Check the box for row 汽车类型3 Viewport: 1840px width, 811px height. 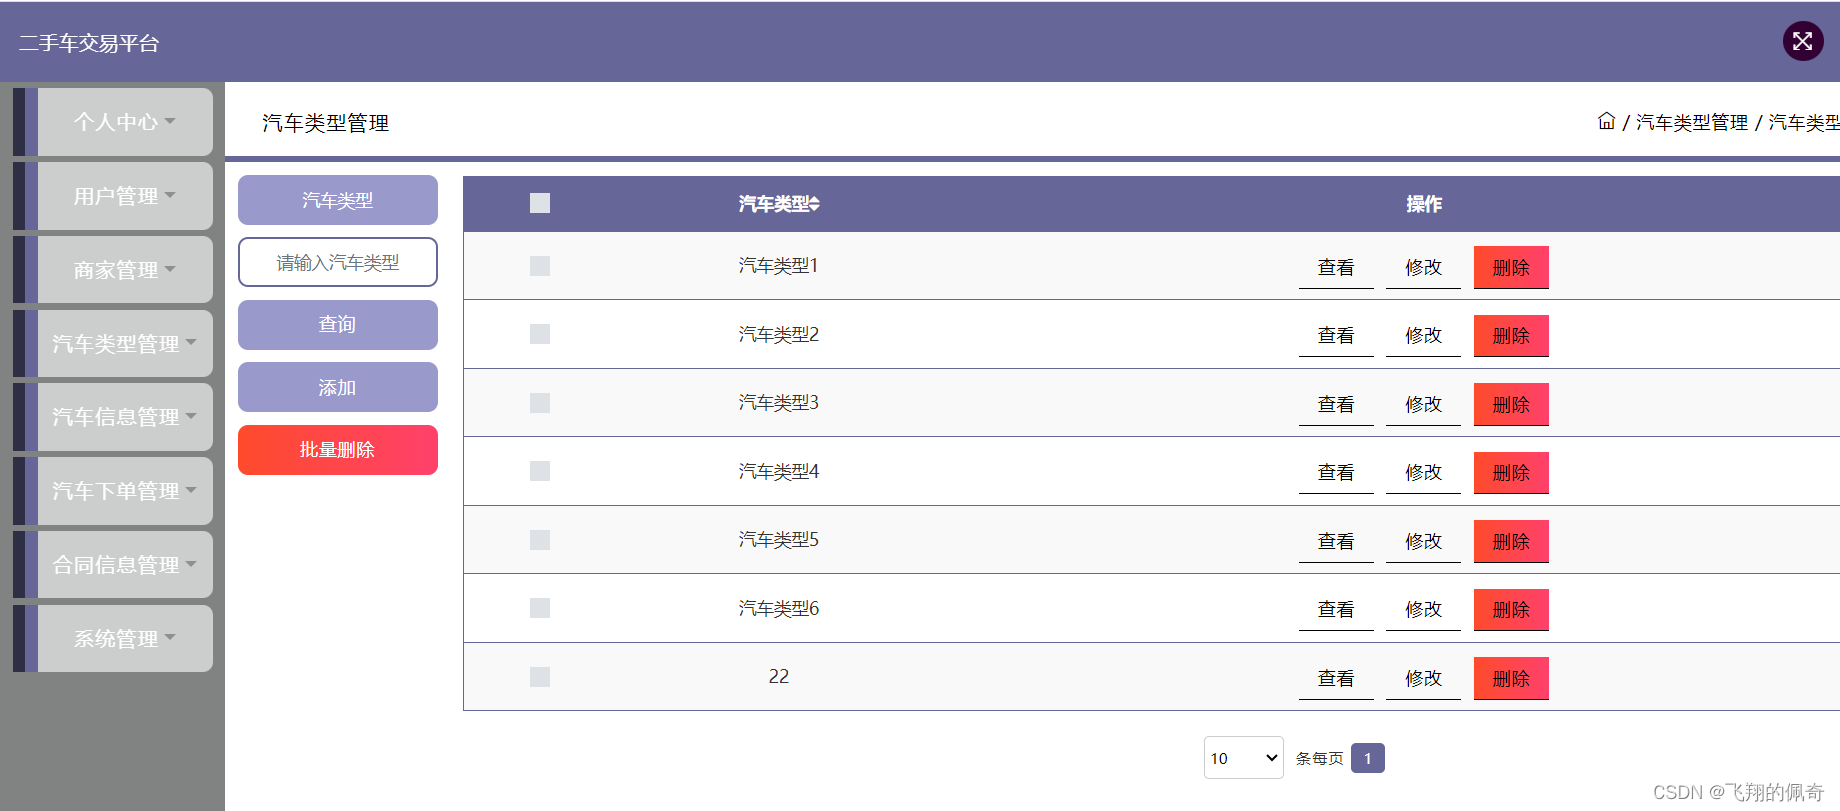pyautogui.click(x=540, y=403)
